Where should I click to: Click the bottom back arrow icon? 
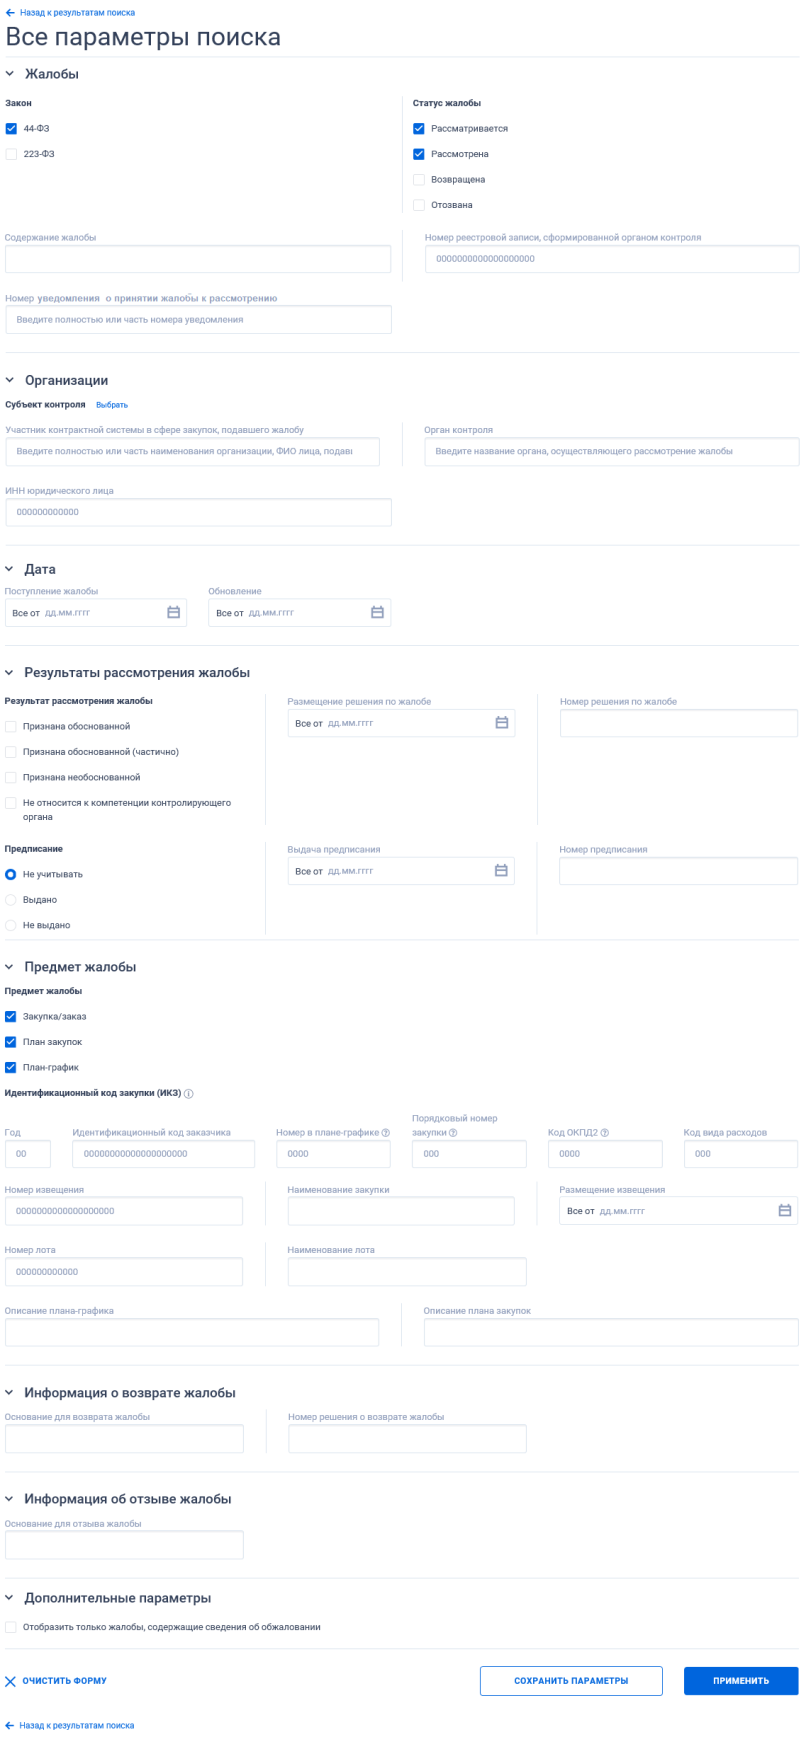click(10, 1726)
